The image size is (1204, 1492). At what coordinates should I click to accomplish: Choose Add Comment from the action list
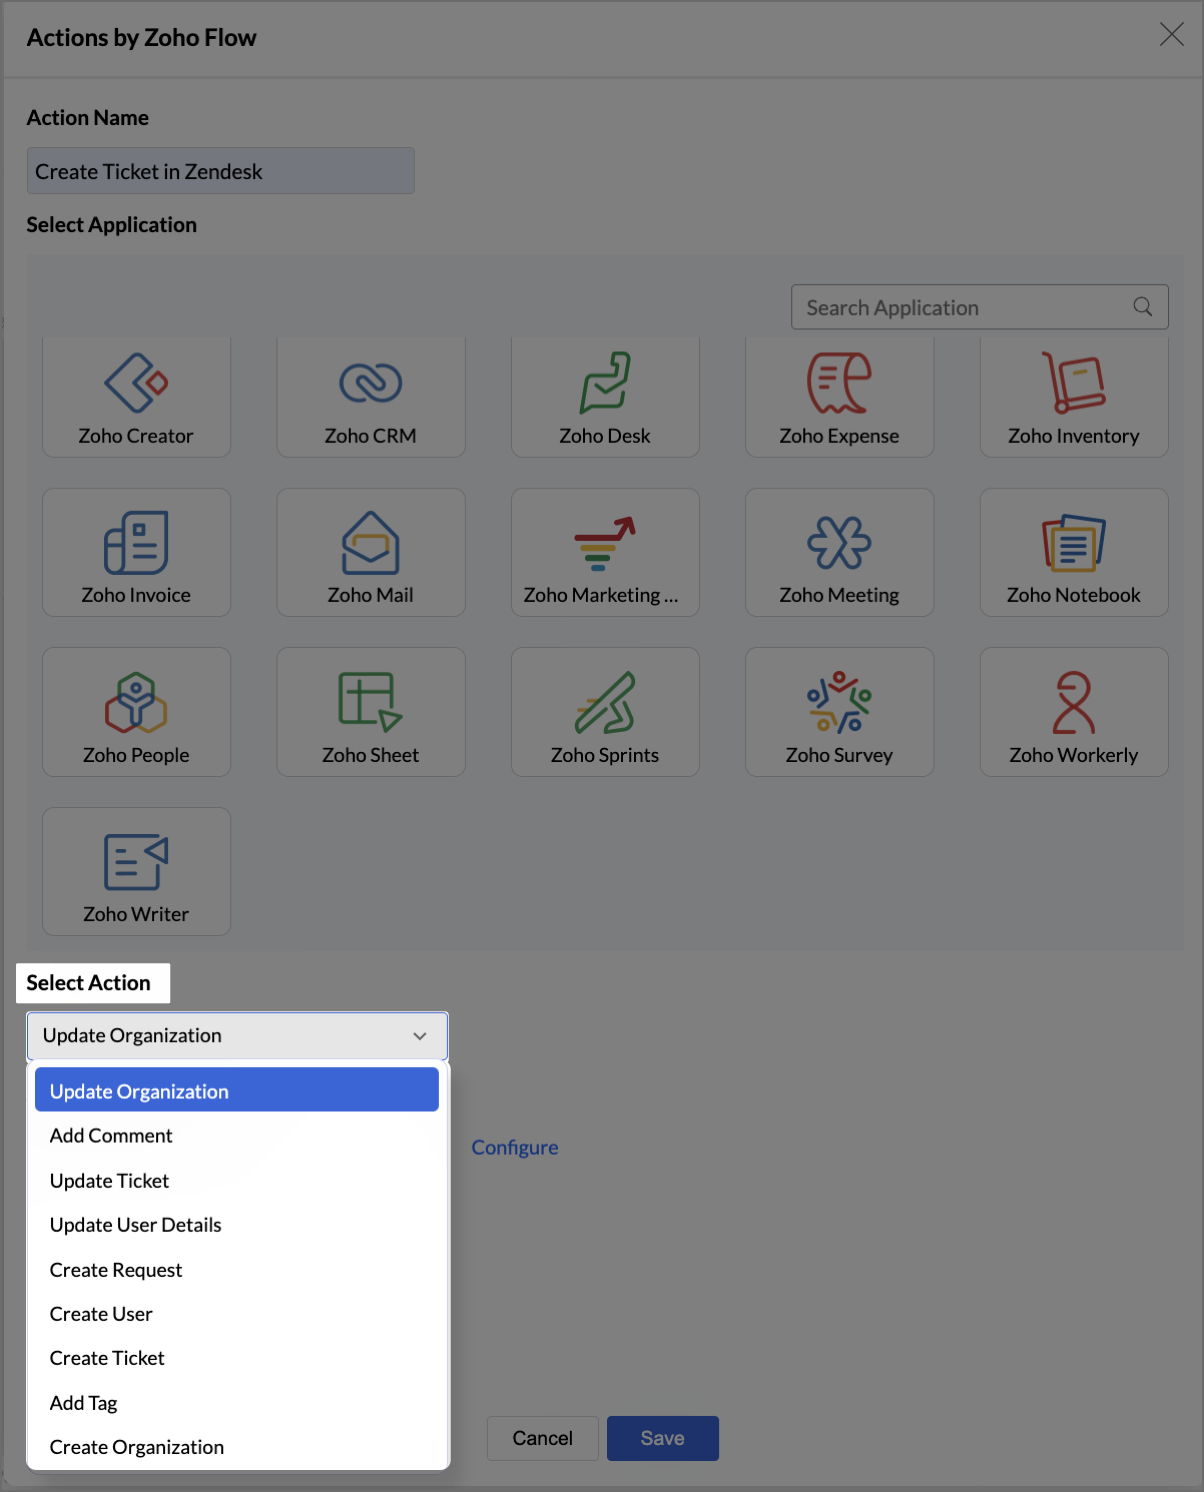[111, 1136]
